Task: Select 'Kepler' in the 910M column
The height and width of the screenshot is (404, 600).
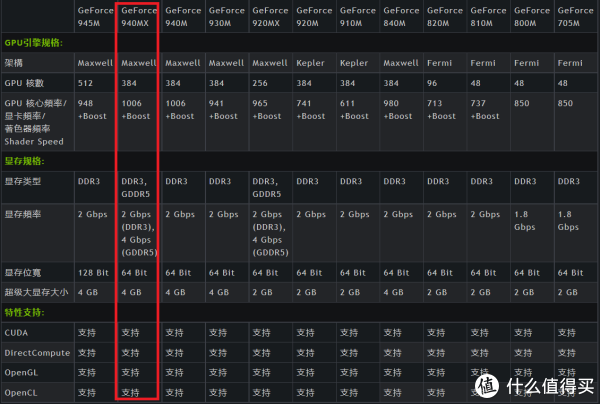Action: tap(354, 63)
